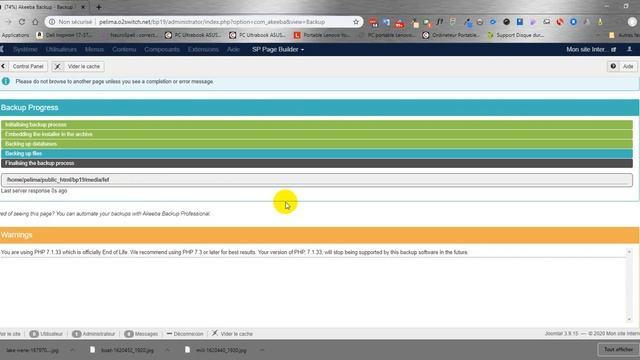
Task: Open the Messages footer counter
Action: 141,334
